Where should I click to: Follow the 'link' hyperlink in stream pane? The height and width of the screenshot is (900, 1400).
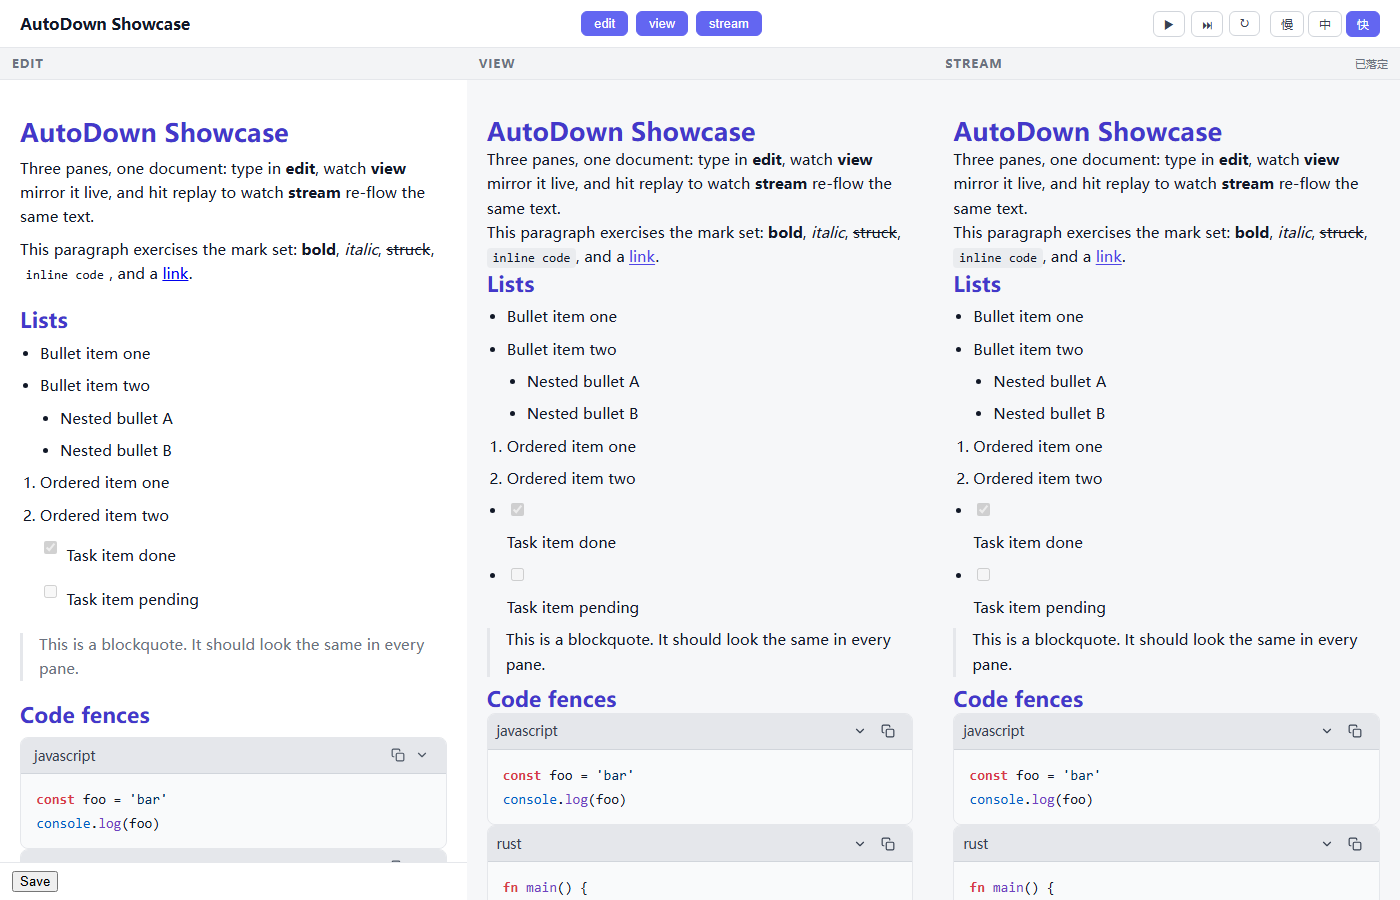[1109, 257]
